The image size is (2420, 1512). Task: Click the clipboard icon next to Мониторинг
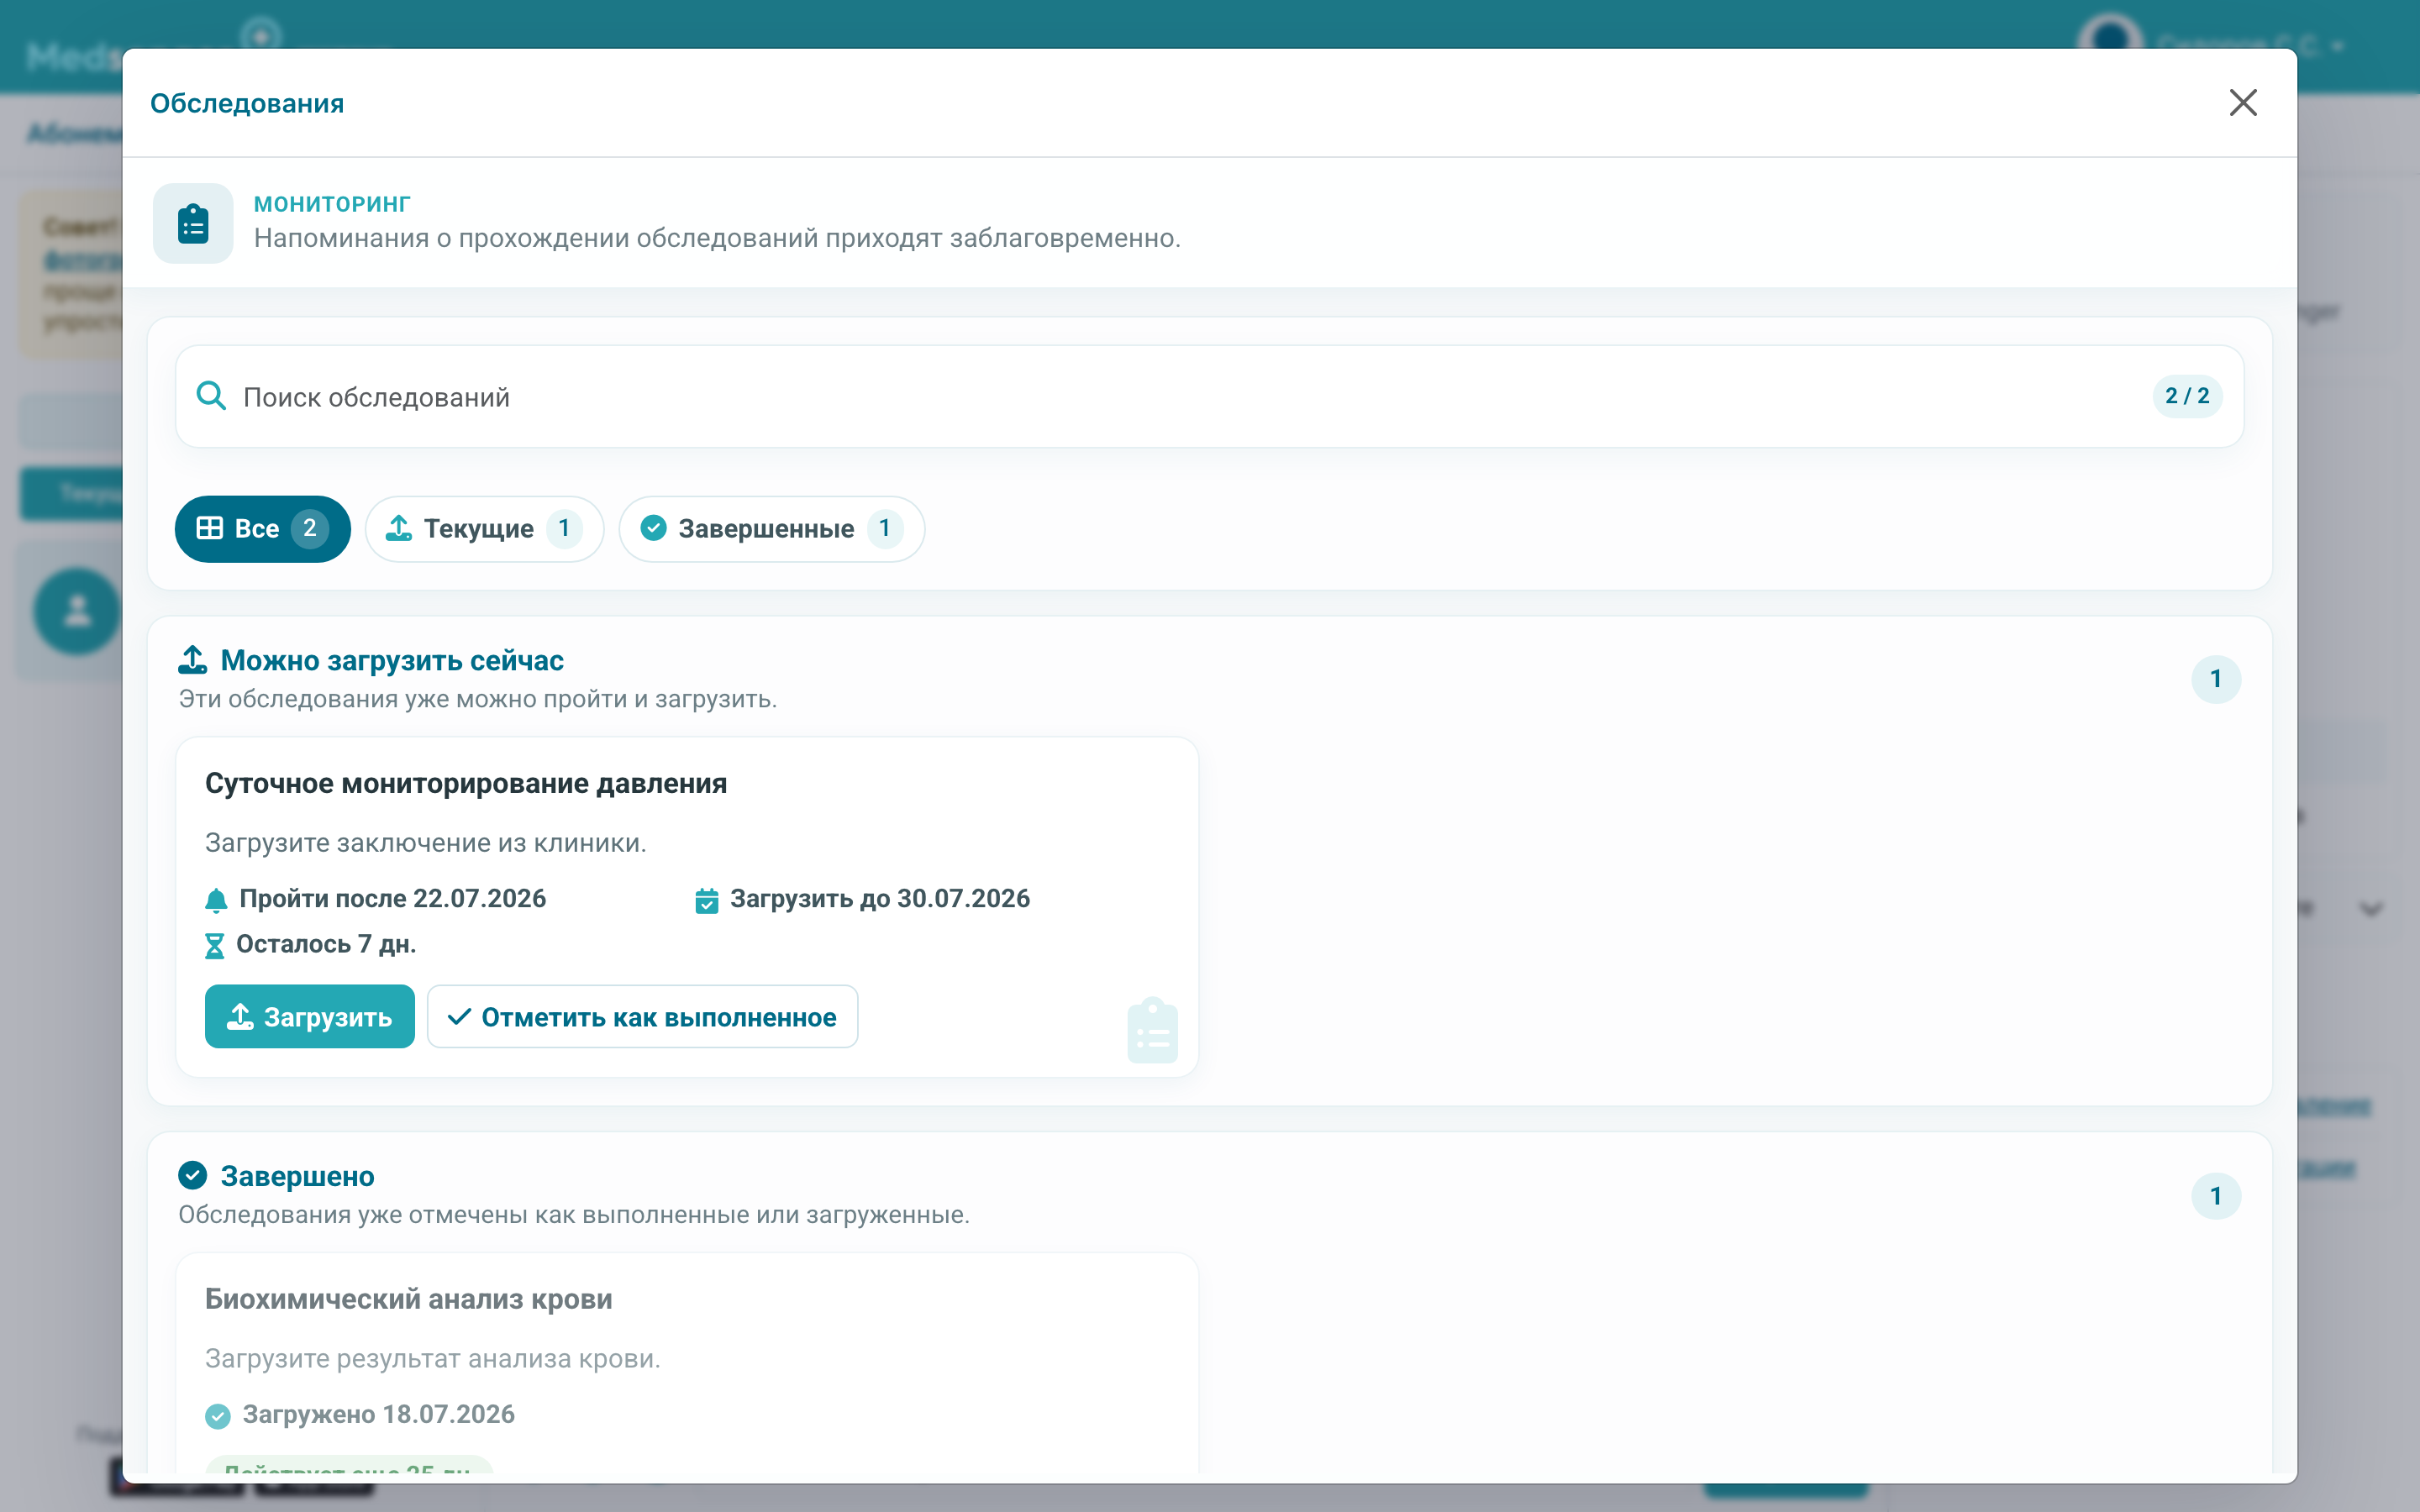[x=193, y=223]
